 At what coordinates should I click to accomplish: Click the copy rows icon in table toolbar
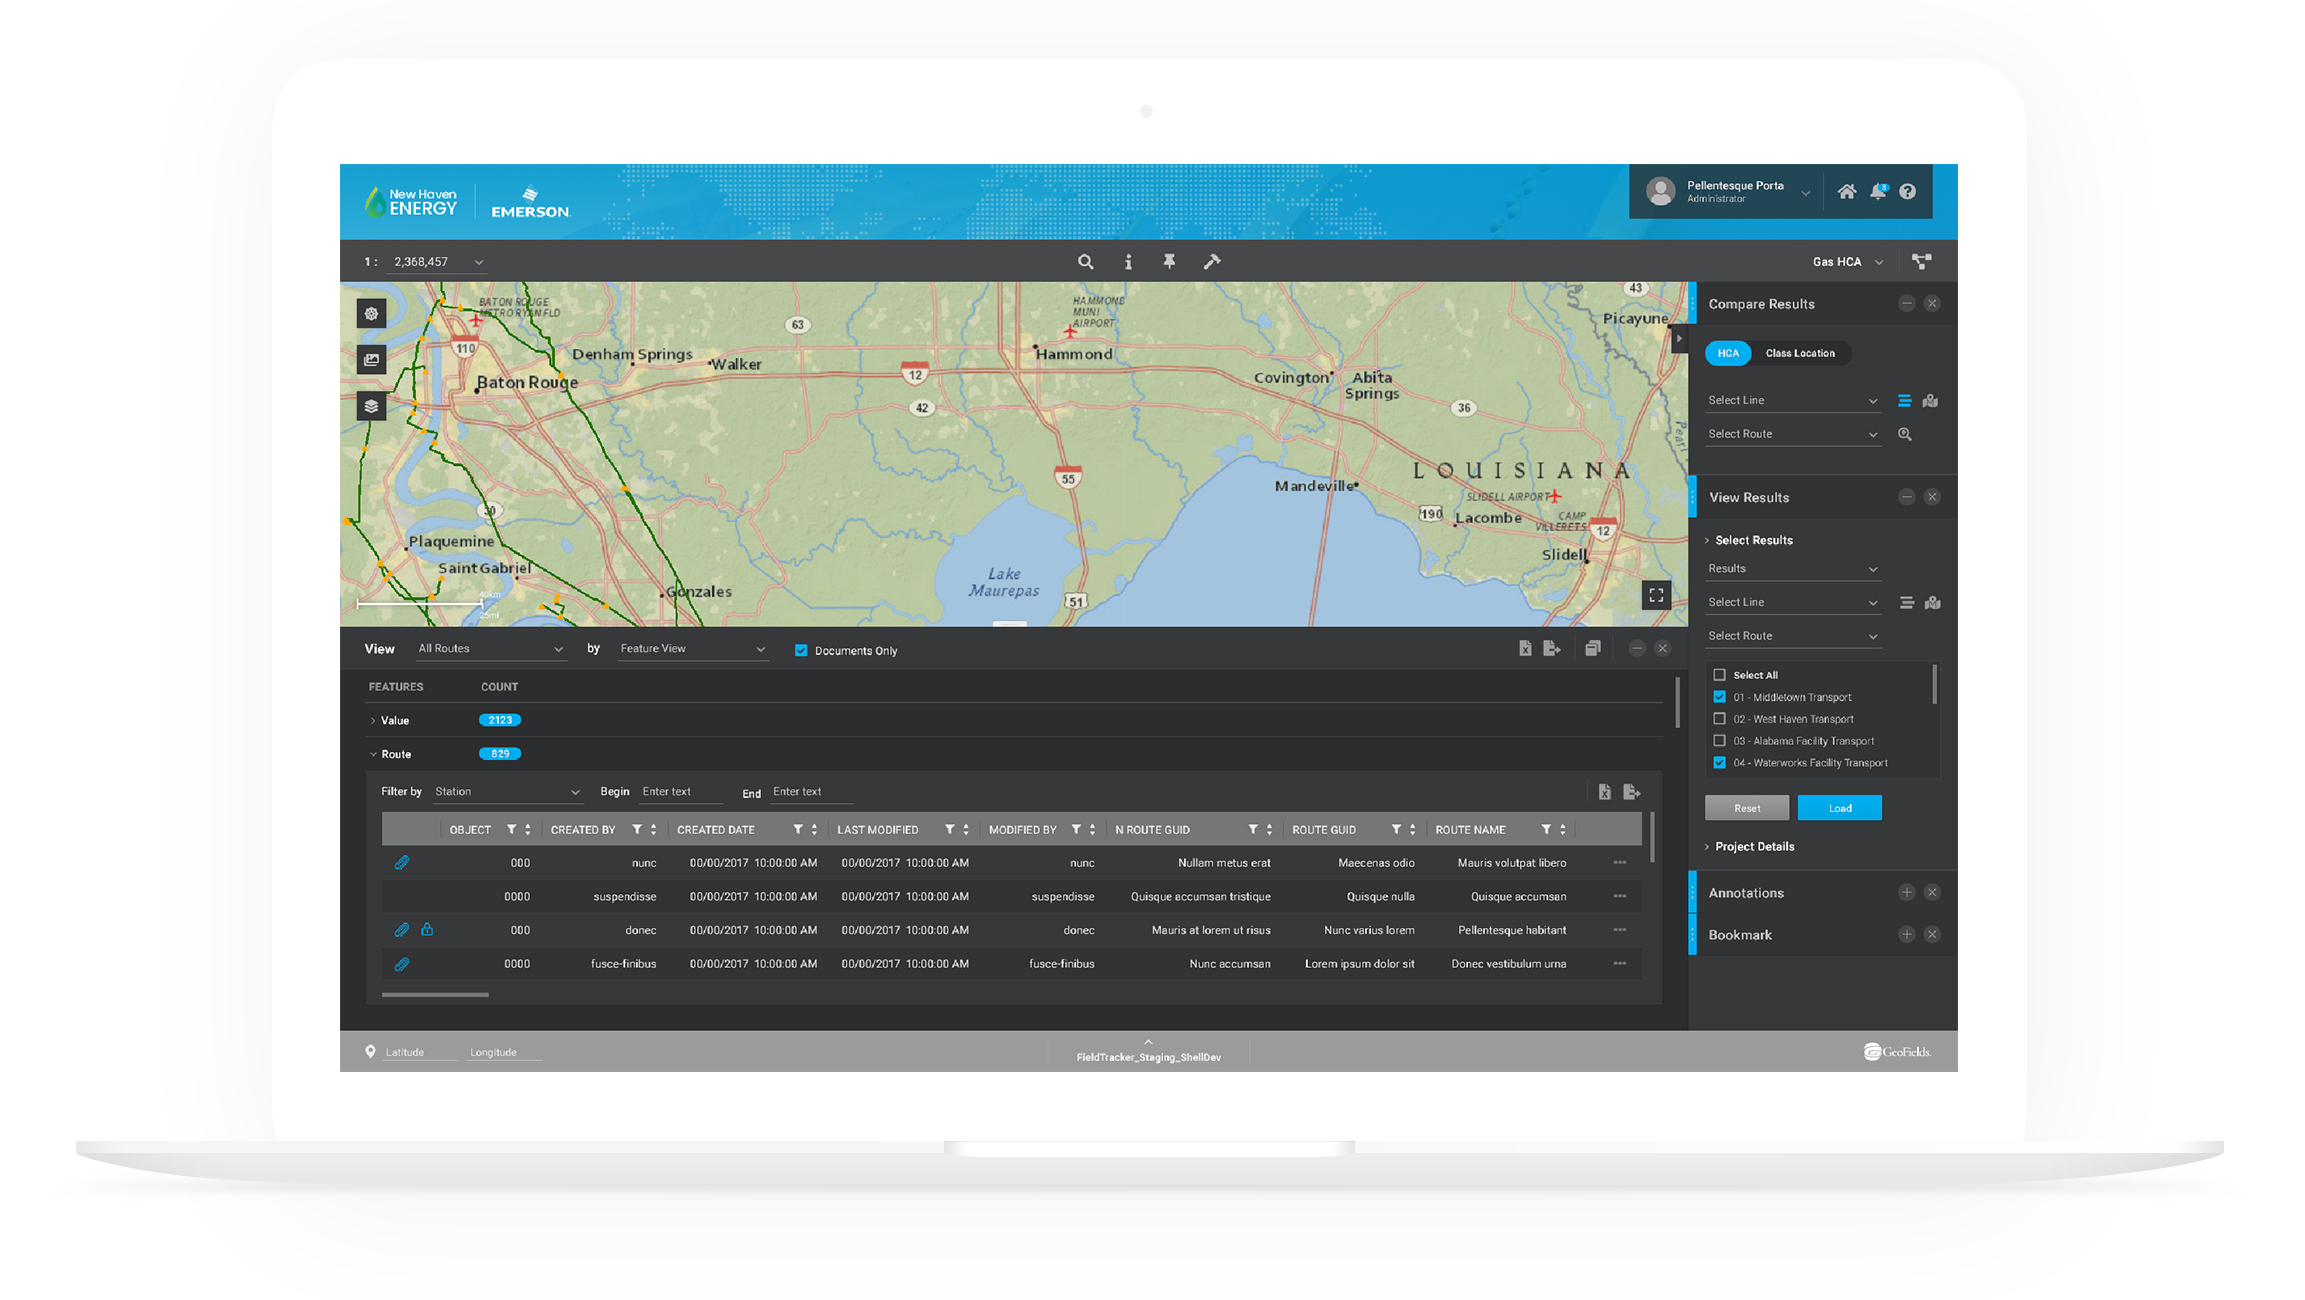coord(1594,649)
